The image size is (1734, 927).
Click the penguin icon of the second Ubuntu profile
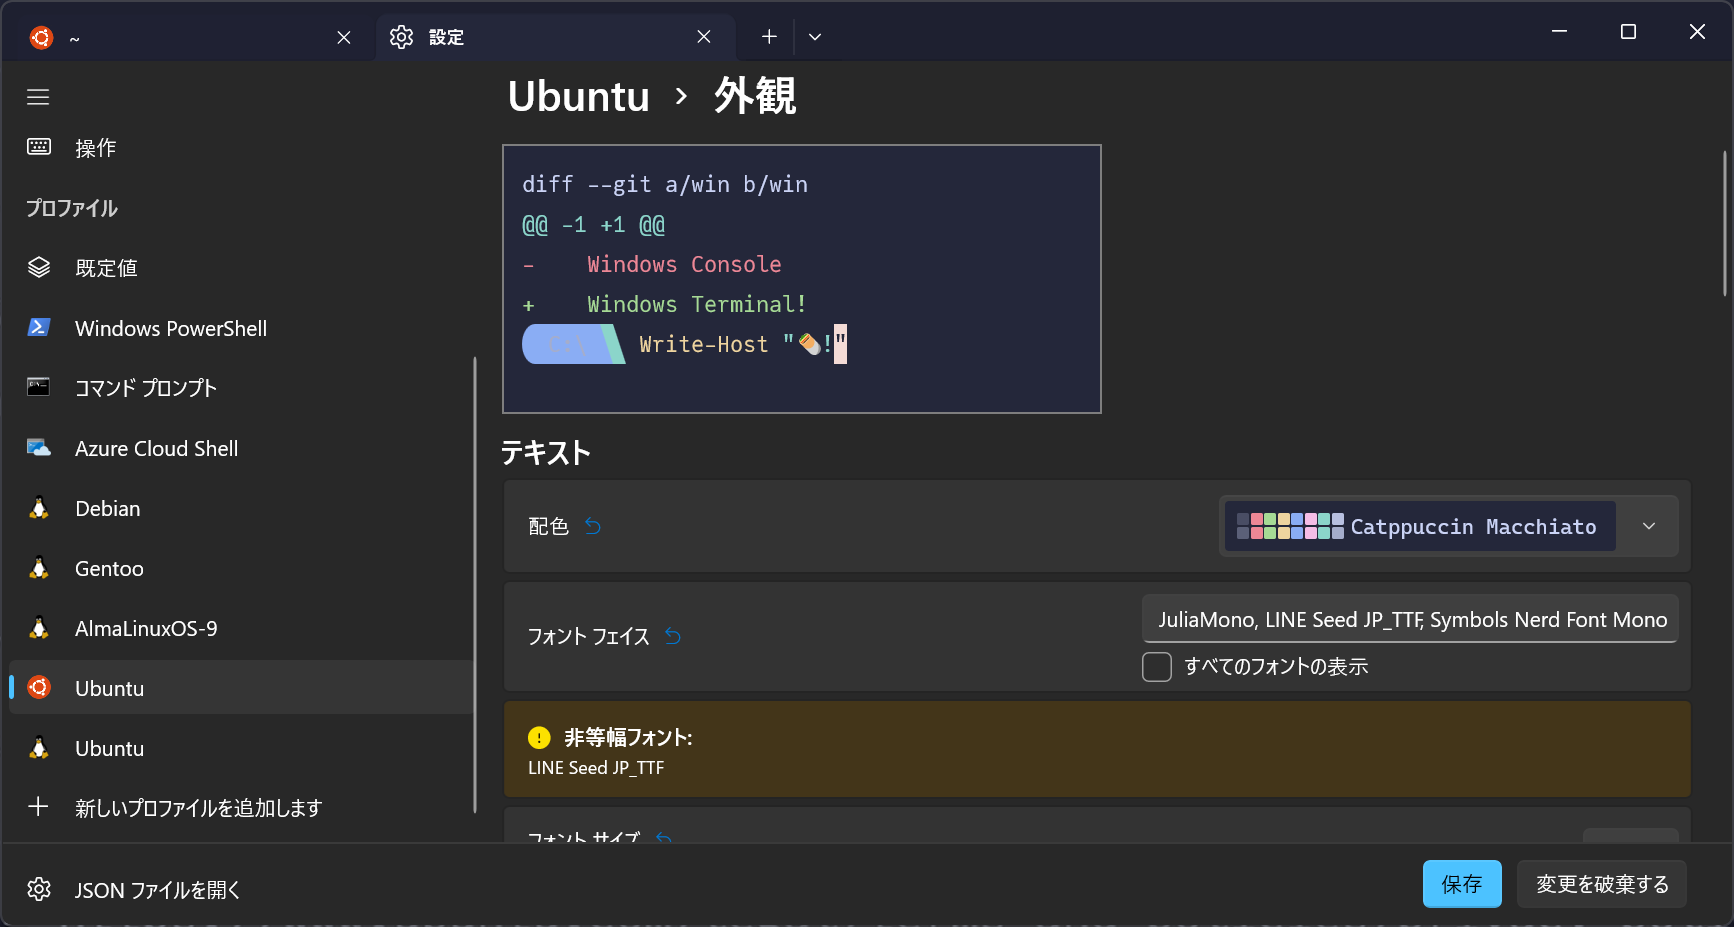39,747
